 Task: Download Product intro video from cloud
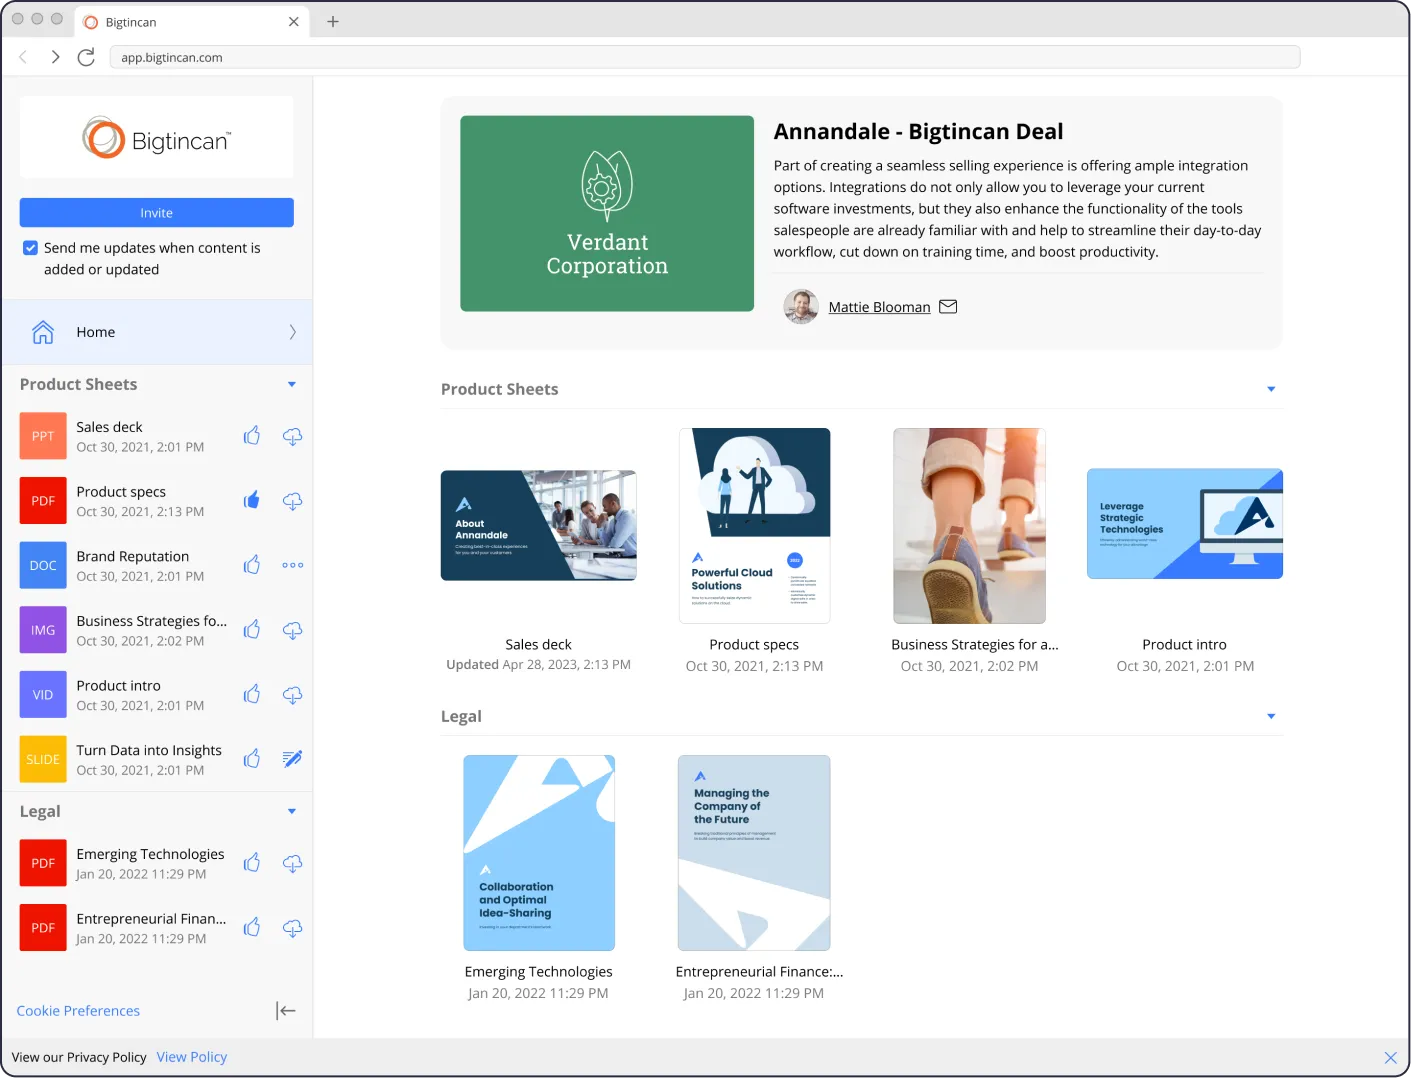click(292, 695)
